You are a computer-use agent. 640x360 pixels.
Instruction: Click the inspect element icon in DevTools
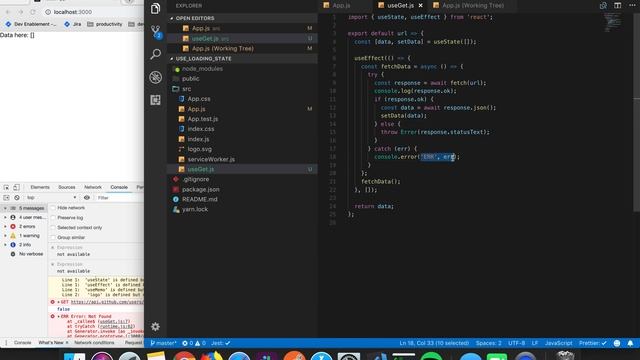(6, 187)
